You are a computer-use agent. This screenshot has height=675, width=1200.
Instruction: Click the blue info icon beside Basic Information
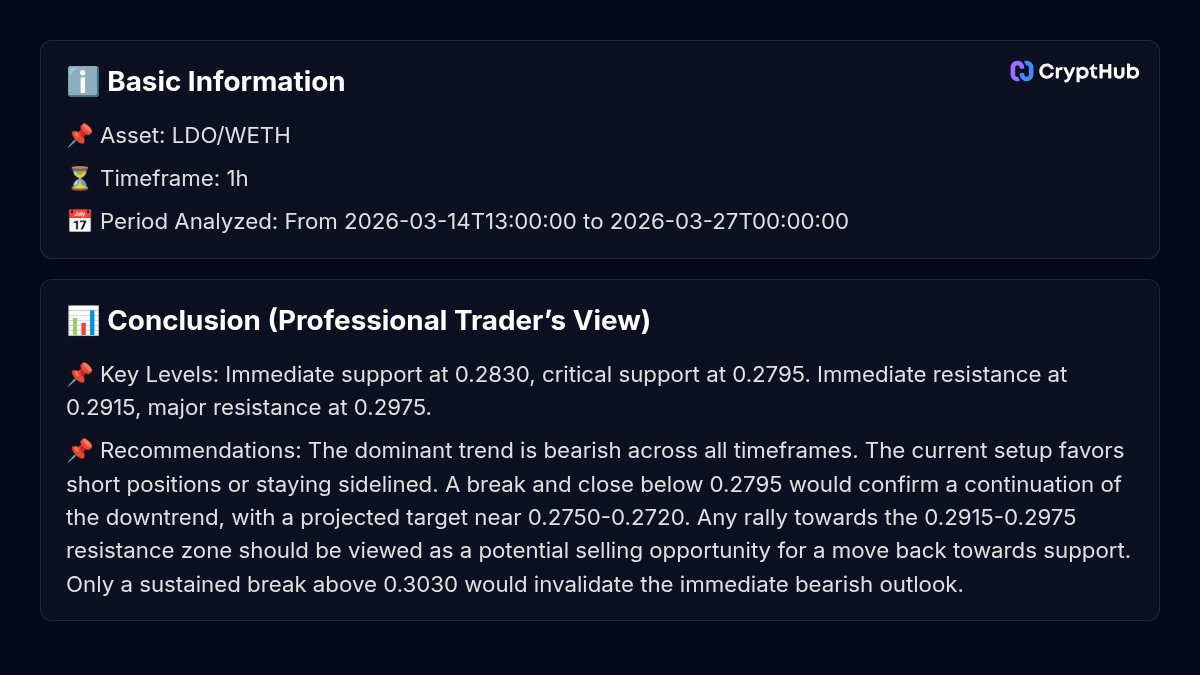[x=83, y=82]
